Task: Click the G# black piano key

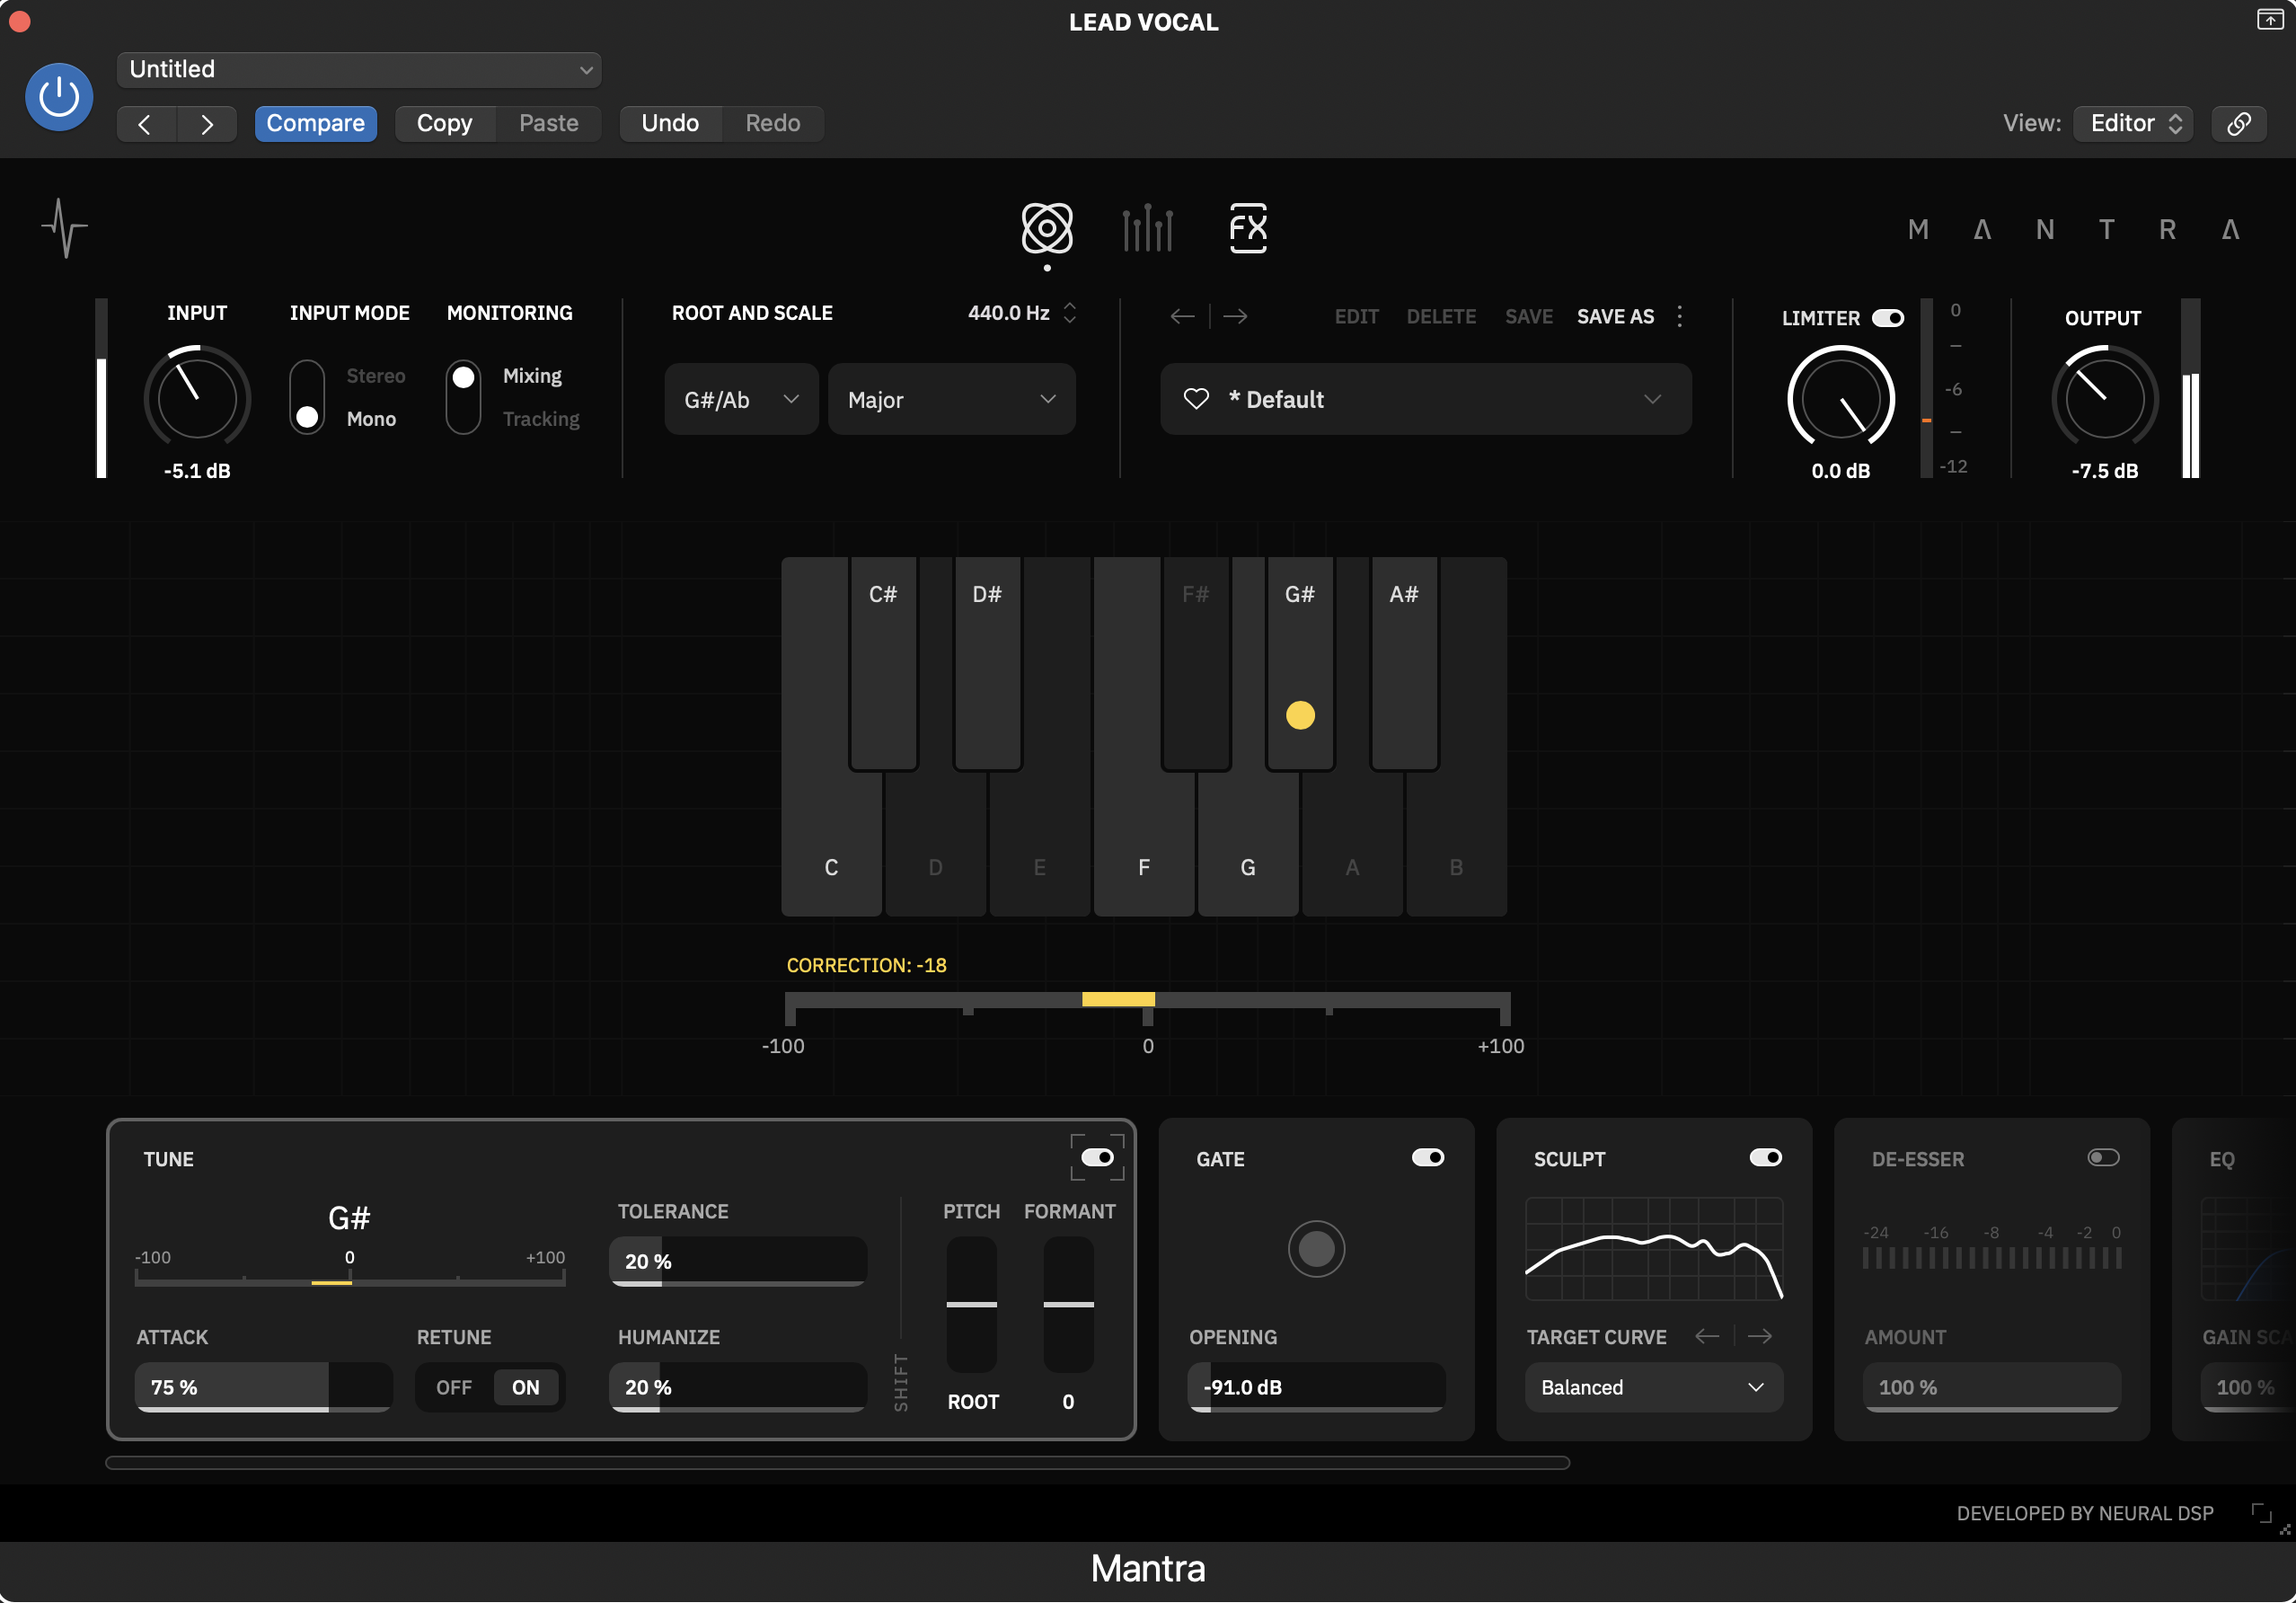Action: point(1300,664)
